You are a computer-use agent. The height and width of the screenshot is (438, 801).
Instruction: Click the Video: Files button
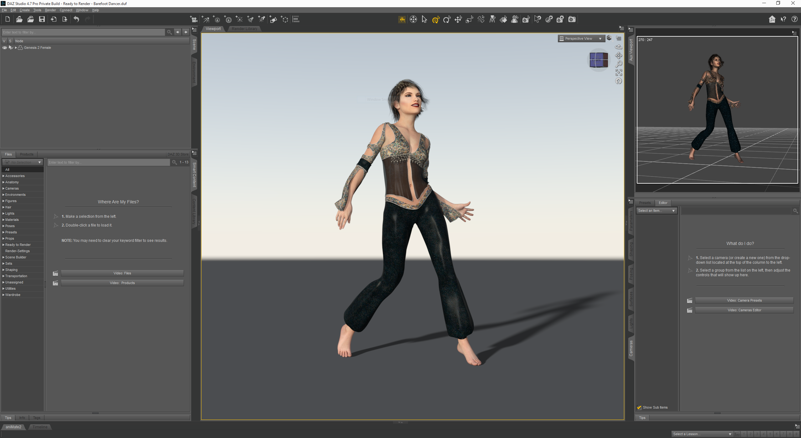(x=122, y=273)
